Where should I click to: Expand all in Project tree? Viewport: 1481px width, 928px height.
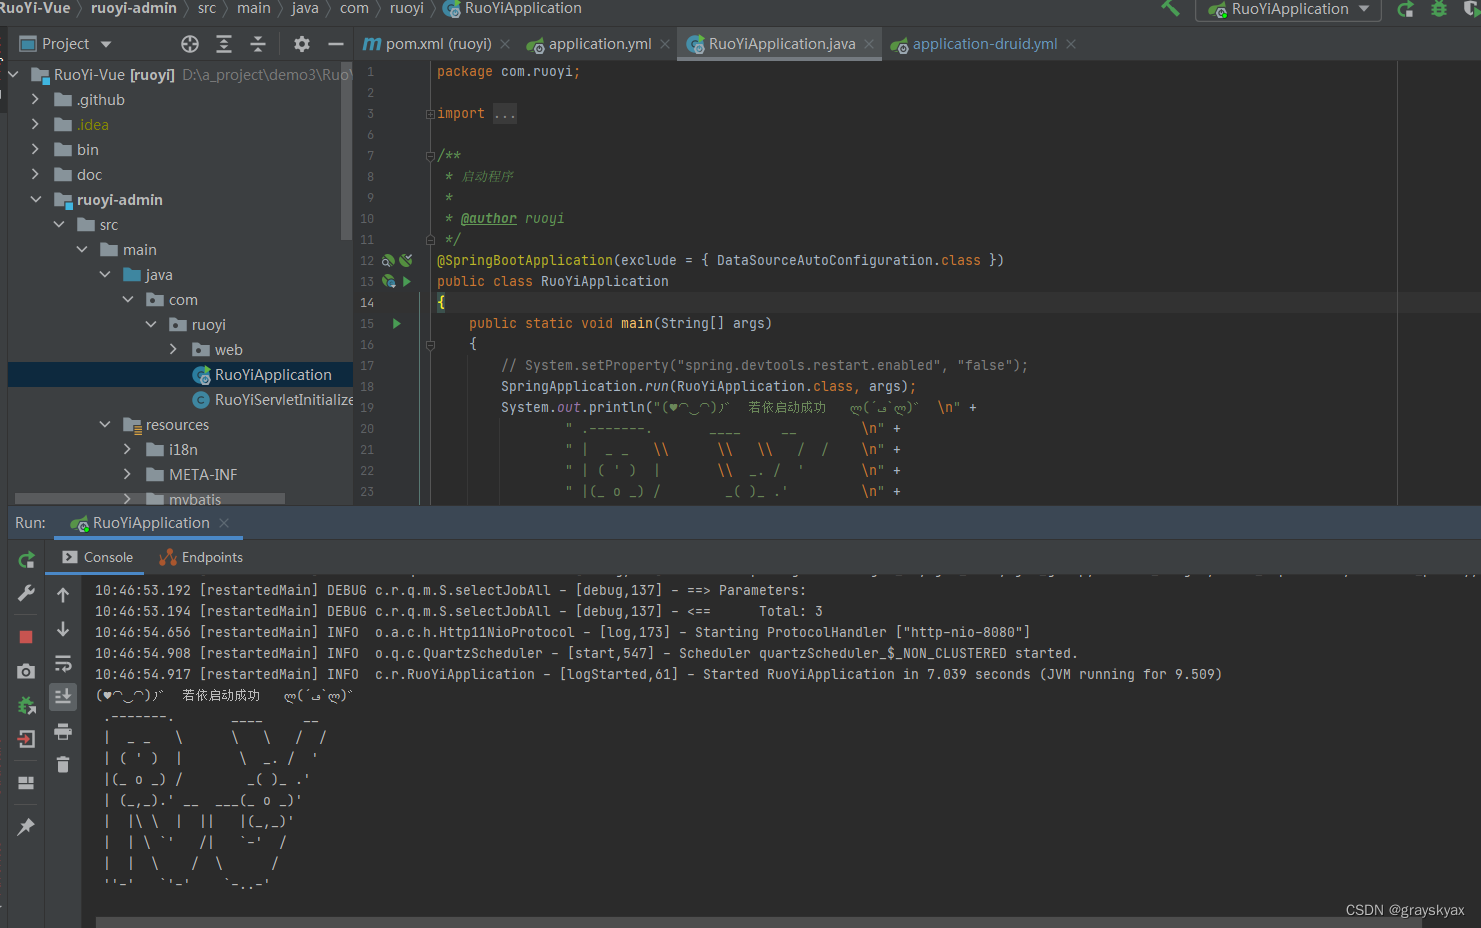click(224, 44)
